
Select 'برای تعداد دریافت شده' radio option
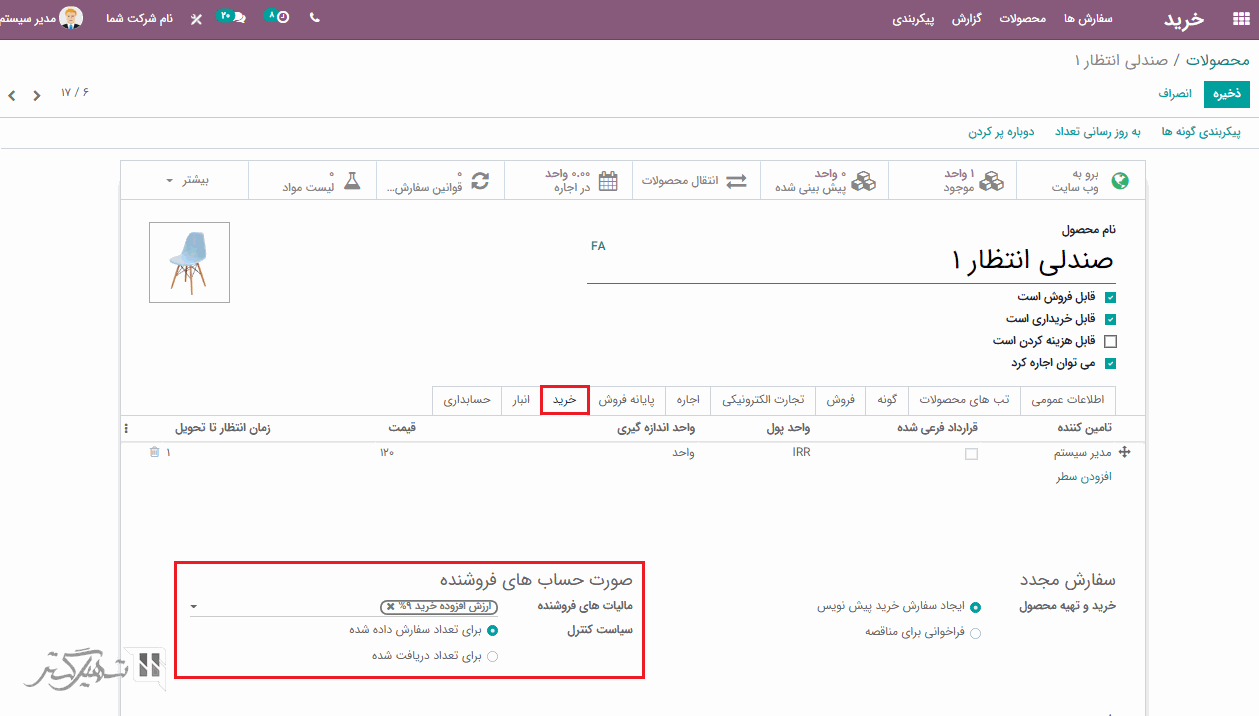(492, 656)
